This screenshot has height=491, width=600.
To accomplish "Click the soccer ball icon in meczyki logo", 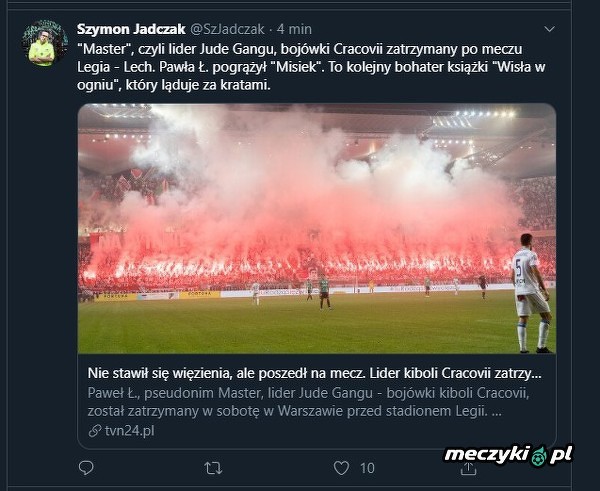I will point(538,456).
